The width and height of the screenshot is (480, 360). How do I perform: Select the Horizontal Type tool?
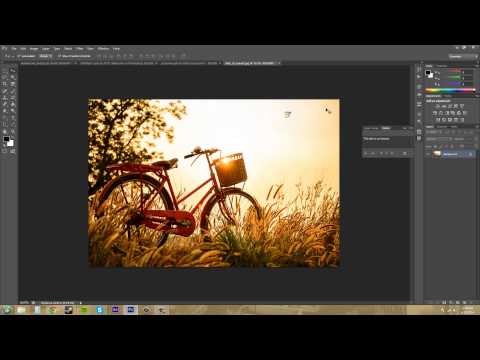pyautogui.click(x=13, y=117)
